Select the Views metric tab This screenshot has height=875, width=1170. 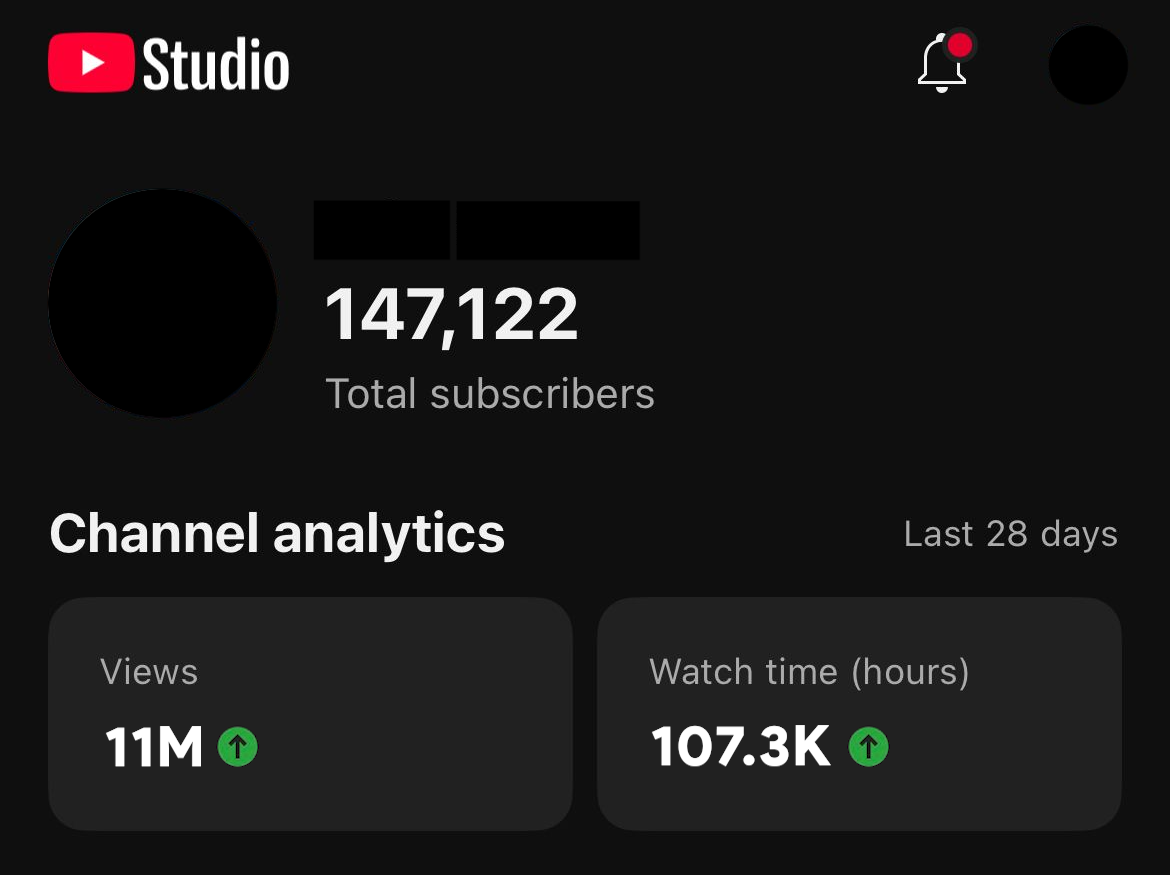click(x=149, y=672)
